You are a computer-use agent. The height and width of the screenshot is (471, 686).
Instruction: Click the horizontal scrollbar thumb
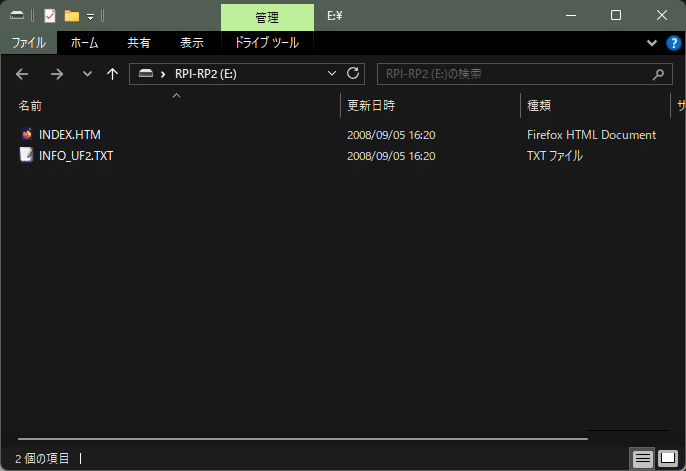[x=303, y=439]
